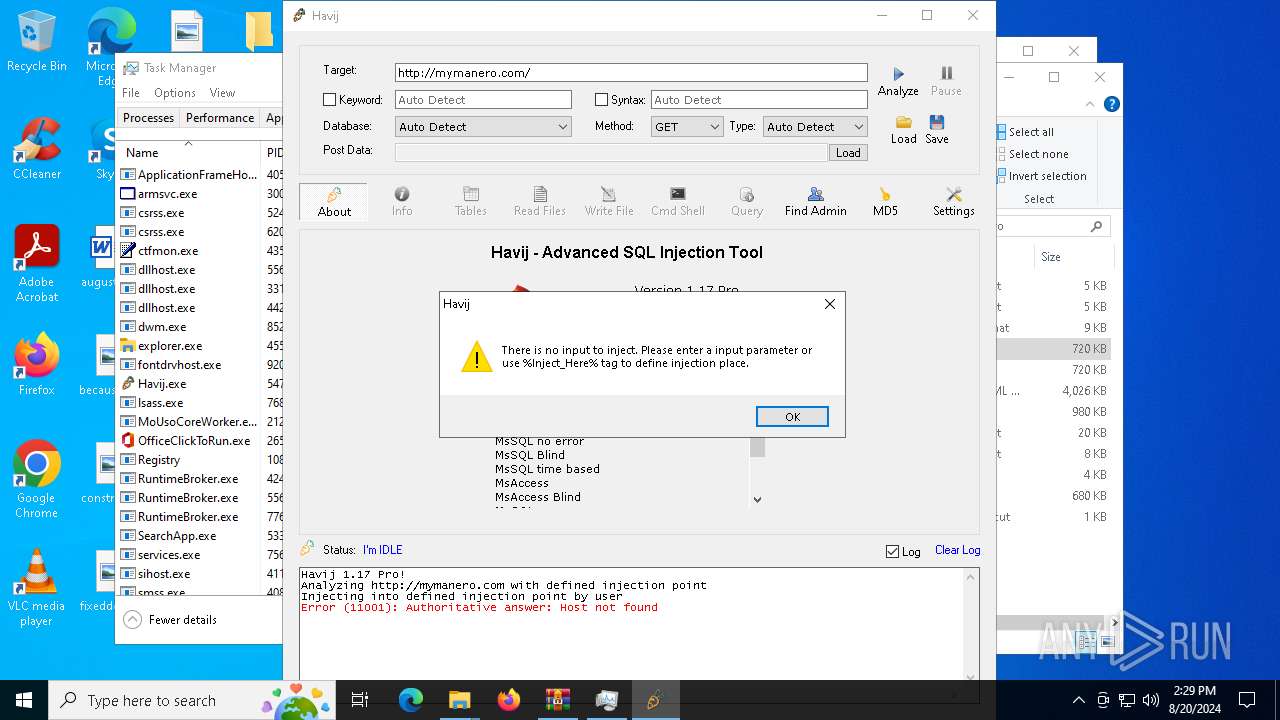This screenshot has height=720, width=1280.
Task: Switch to Performance tab in Task Manager
Action: tap(220, 118)
